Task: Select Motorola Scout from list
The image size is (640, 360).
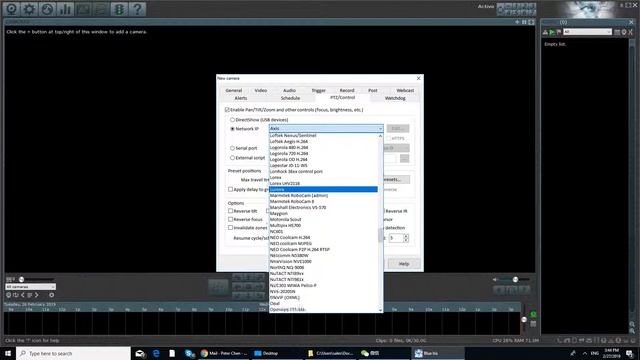Action: pos(323,220)
